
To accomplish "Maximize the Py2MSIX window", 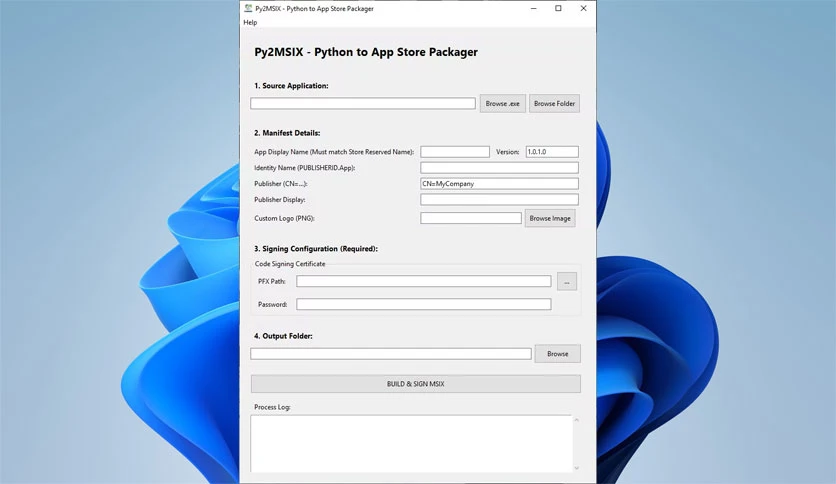I will [x=558, y=9].
